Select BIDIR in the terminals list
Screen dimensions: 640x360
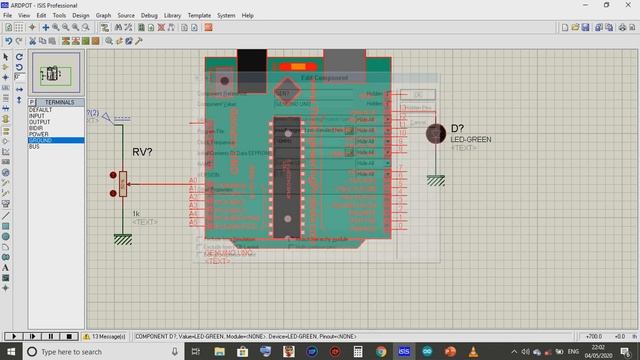pyautogui.click(x=56, y=128)
